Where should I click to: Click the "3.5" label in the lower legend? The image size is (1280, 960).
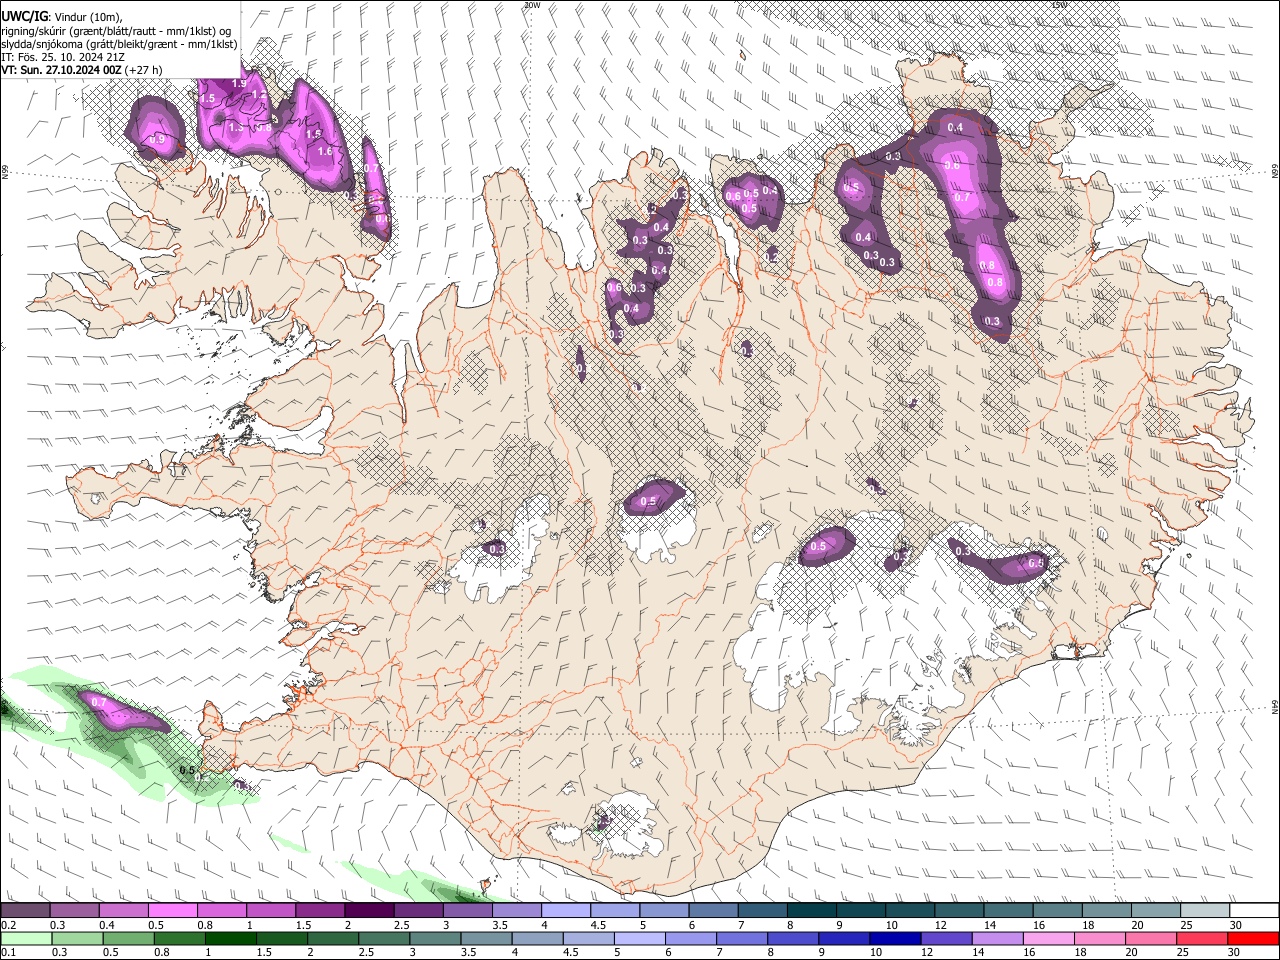coord(468,953)
